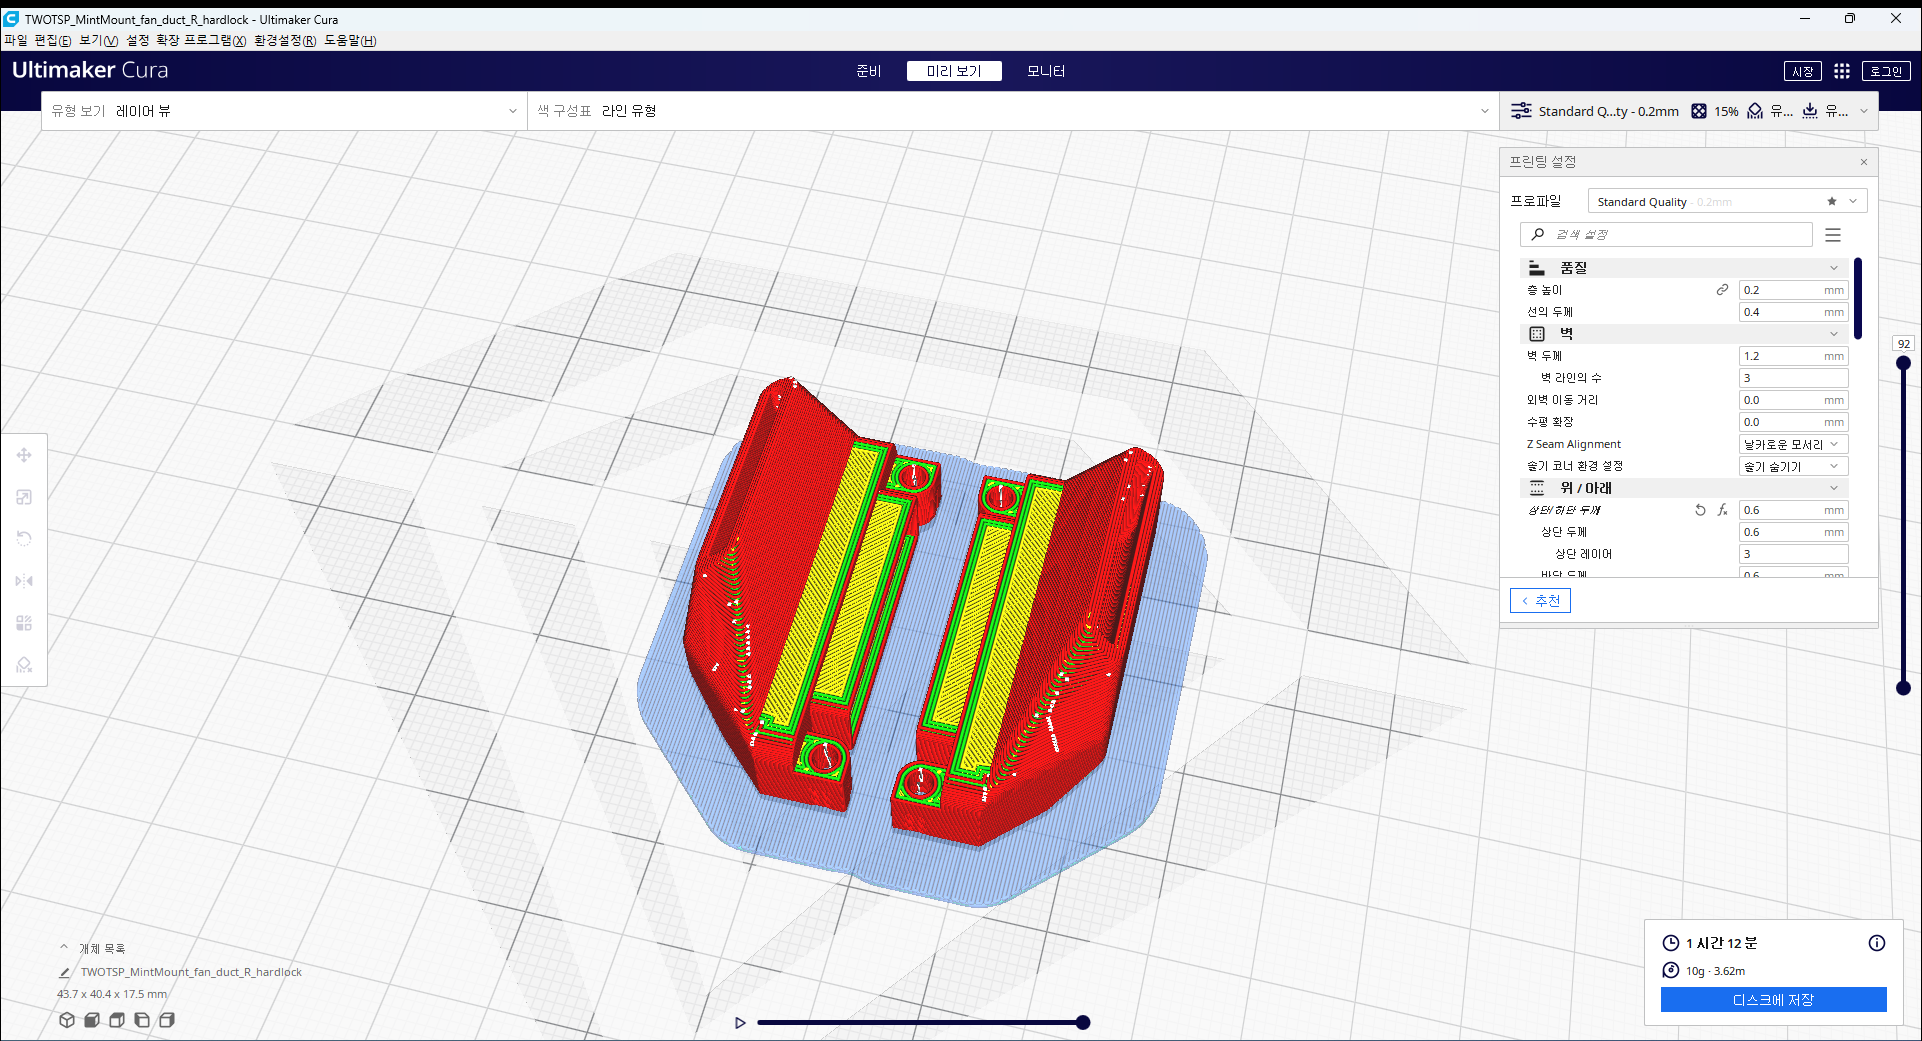
Task: Open the Z Seam Alignment dropdown
Action: [1793, 444]
